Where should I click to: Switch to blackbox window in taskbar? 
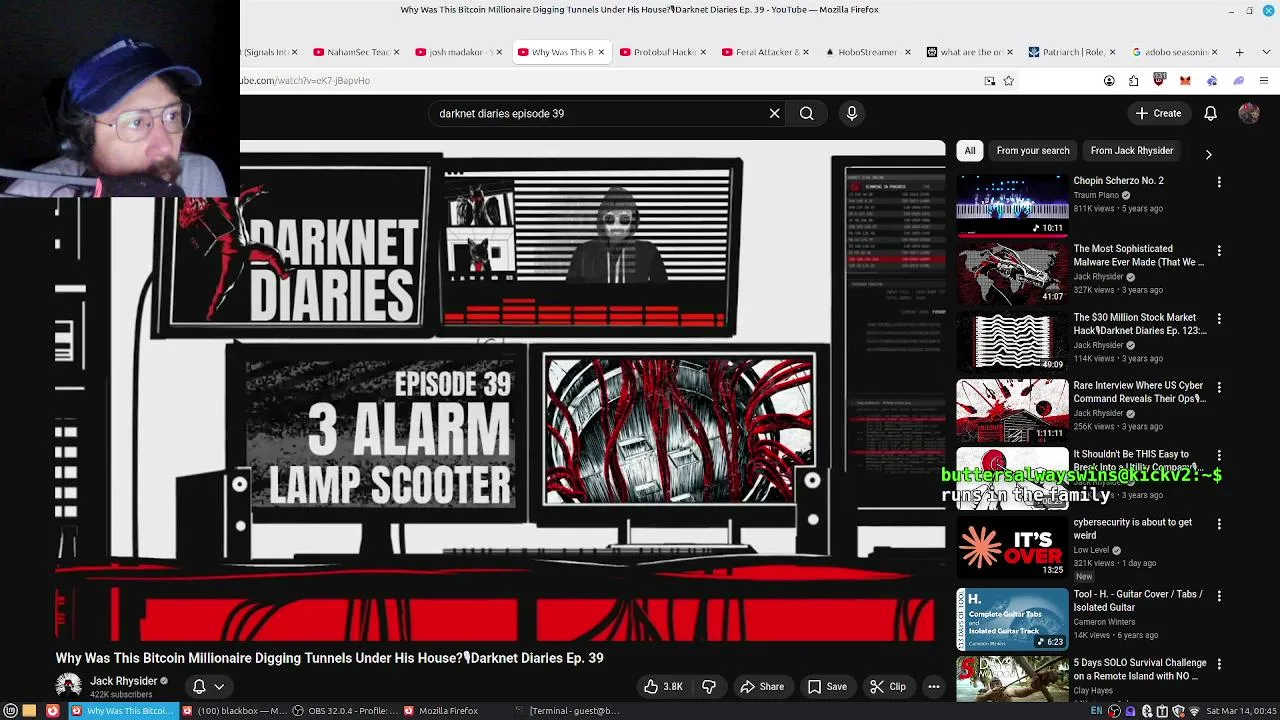(234, 711)
